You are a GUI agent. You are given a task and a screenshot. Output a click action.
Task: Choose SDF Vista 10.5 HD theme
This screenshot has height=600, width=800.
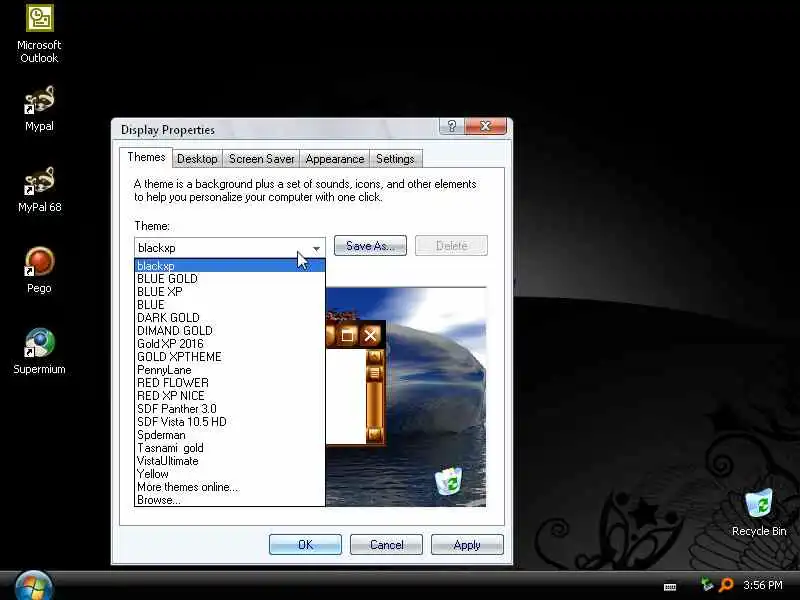coord(230,422)
